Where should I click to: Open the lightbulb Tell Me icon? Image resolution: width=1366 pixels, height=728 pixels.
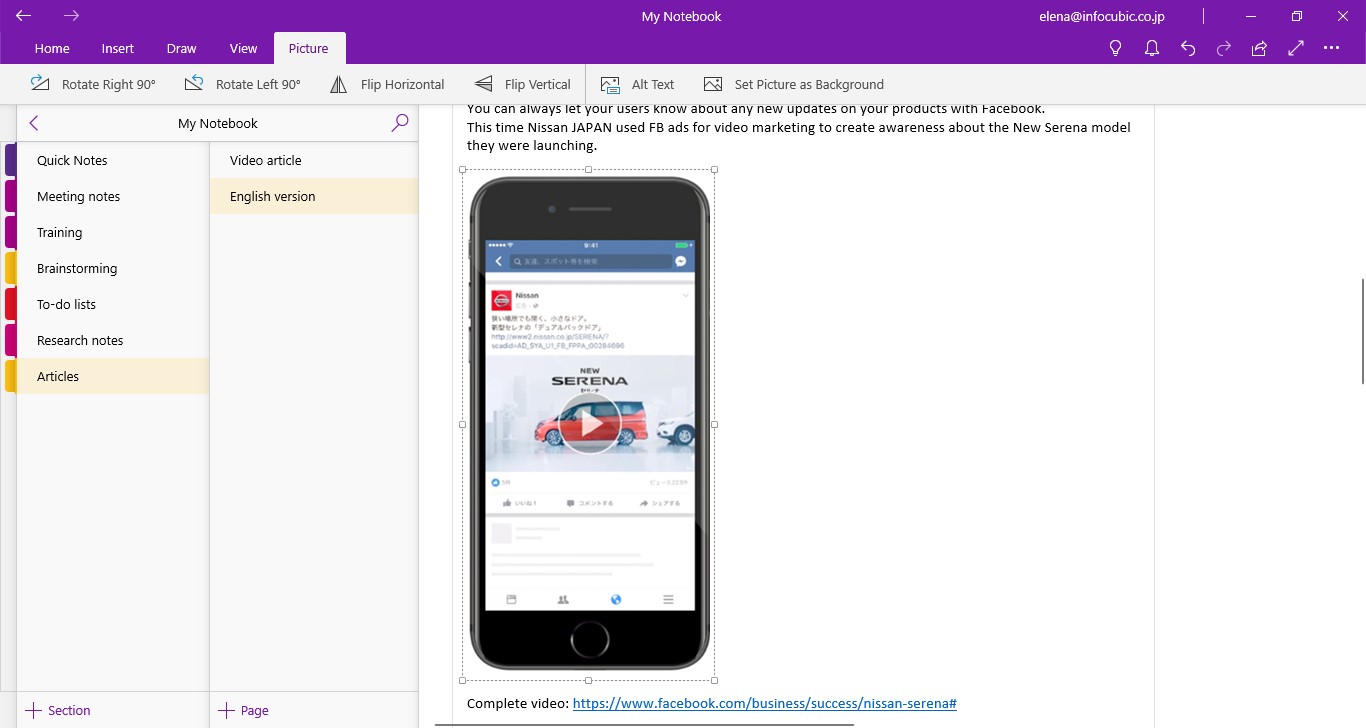1116,48
